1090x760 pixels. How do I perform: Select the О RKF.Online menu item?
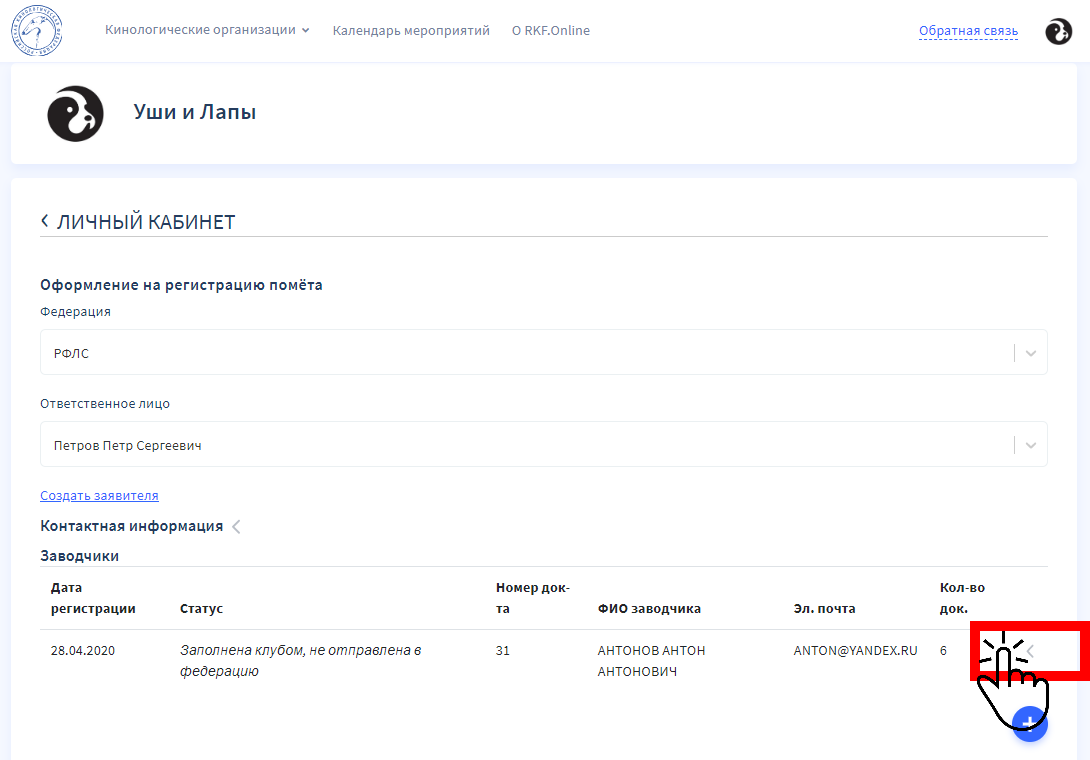(x=550, y=30)
